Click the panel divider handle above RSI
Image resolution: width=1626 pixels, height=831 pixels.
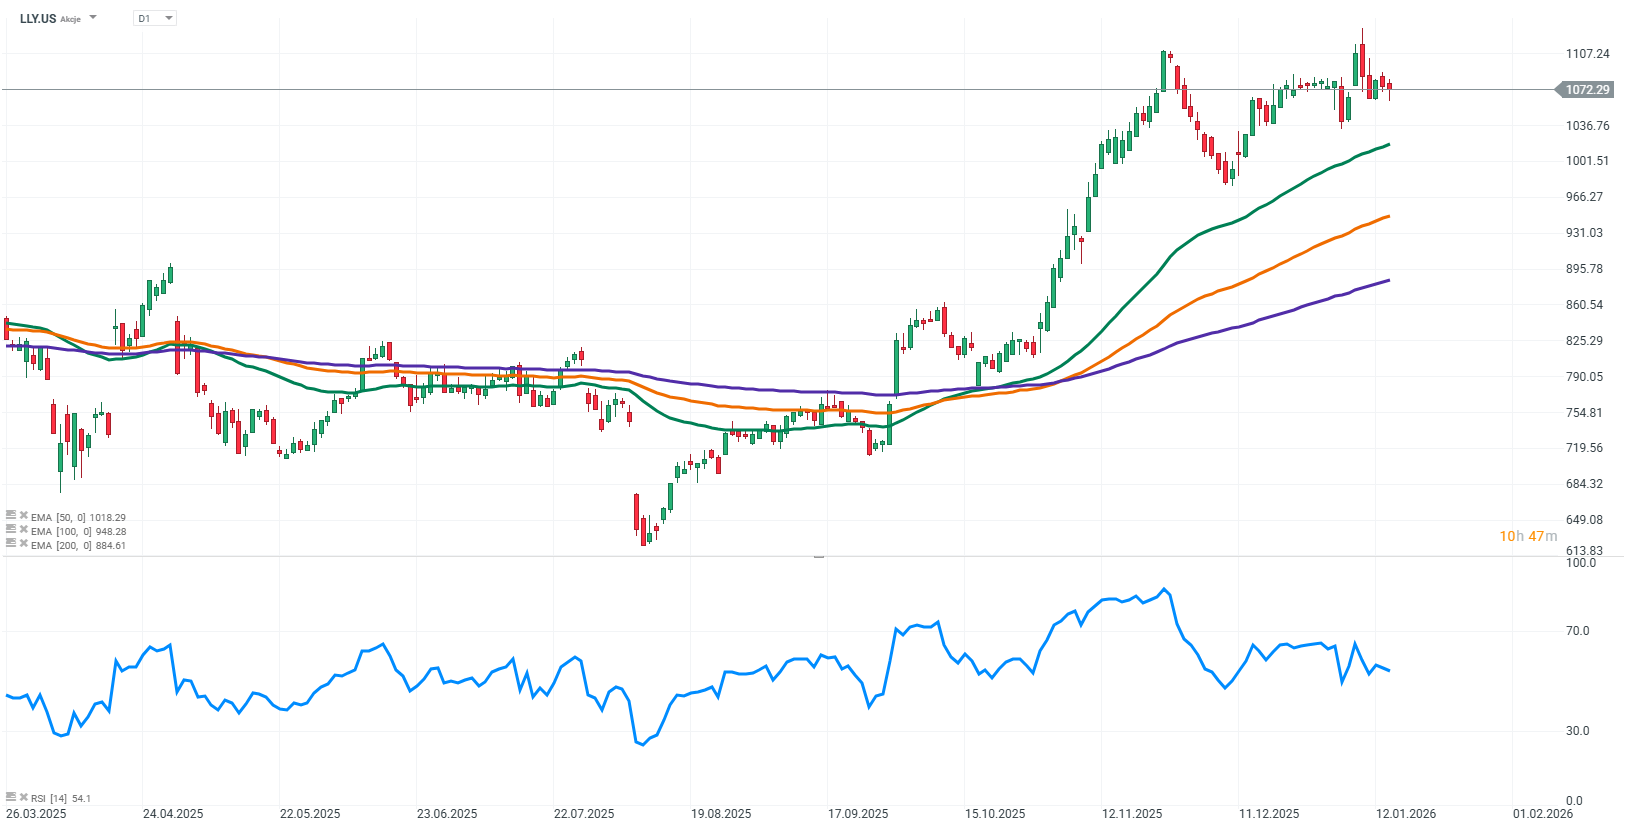[x=819, y=556]
